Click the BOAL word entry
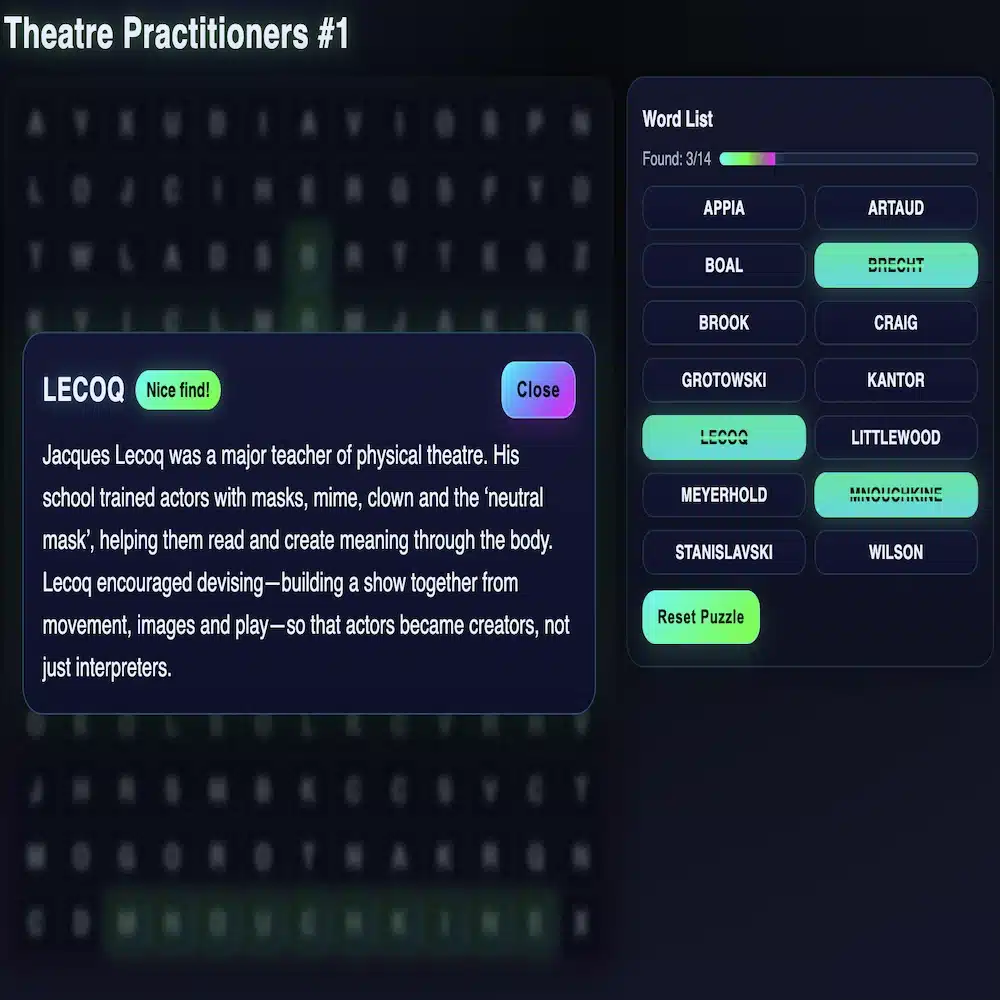This screenshot has width=1000, height=1000. (723, 265)
